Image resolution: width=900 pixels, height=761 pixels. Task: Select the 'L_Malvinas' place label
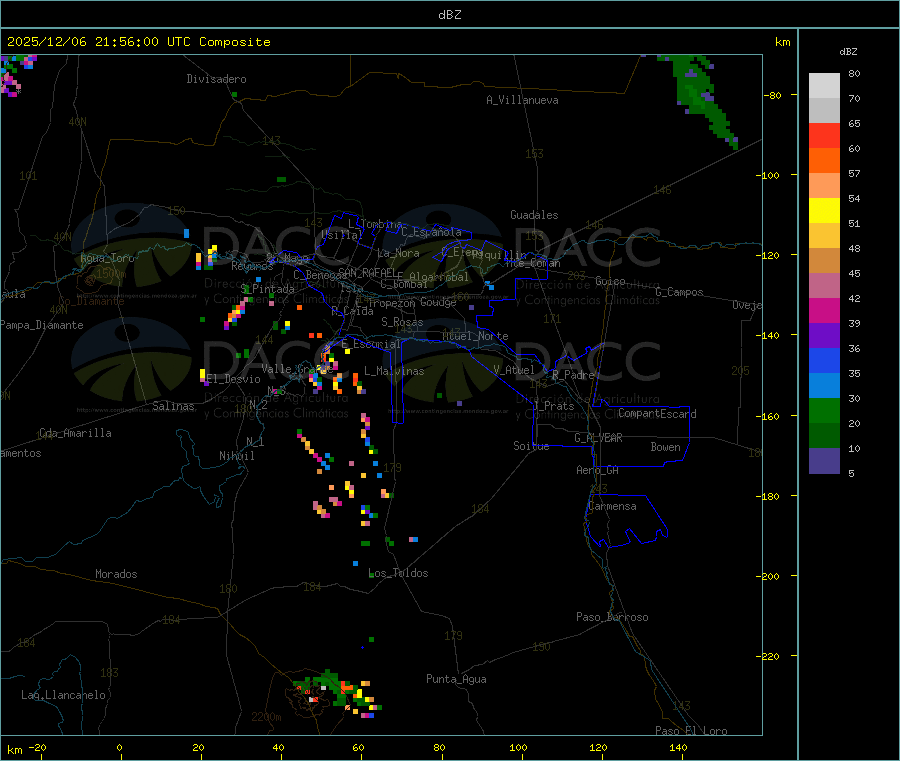coord(394,371)
